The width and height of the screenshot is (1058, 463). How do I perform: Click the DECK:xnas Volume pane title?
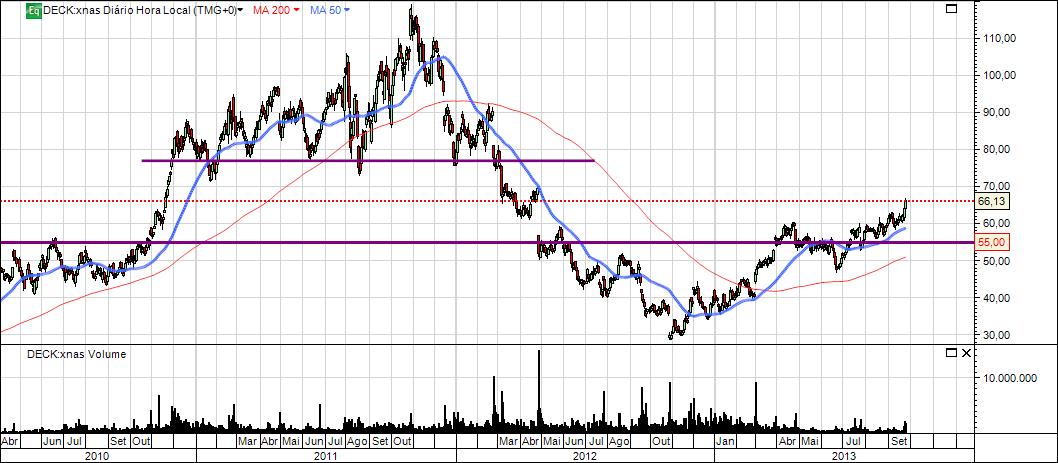(76, 354)
